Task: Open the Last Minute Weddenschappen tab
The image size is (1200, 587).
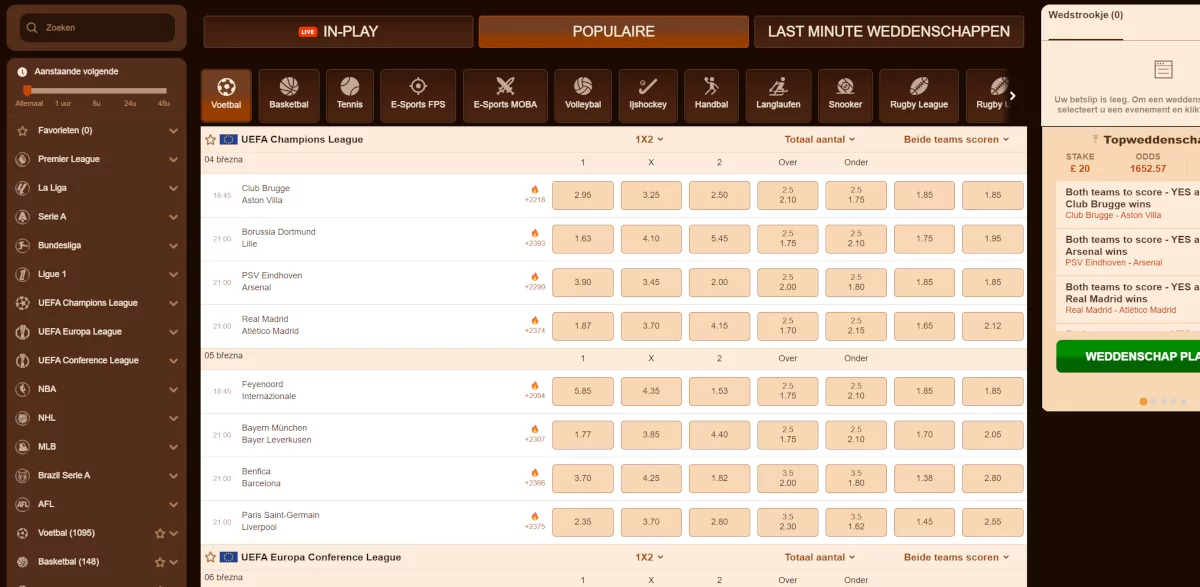Action: (889, 32)
